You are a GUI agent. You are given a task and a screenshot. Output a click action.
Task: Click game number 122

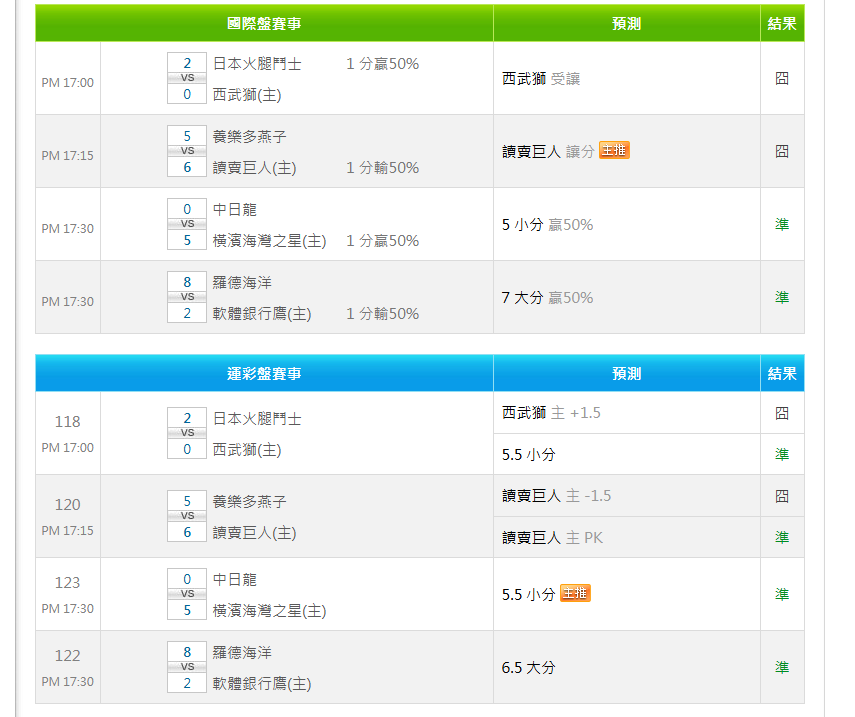pos(68,655)
